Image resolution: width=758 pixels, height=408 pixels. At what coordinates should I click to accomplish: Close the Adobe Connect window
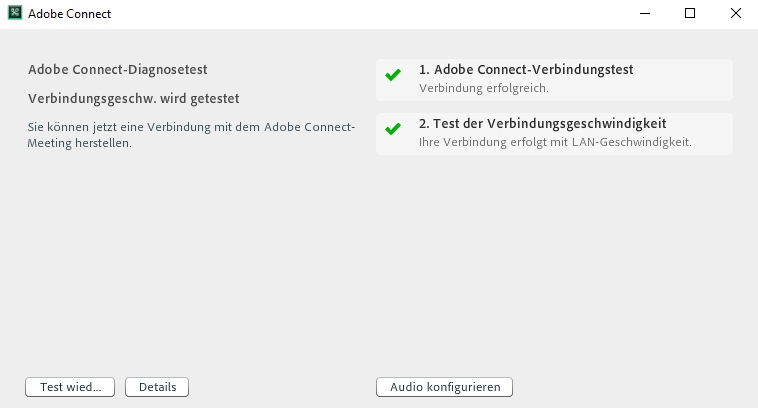tap(735, 14)
